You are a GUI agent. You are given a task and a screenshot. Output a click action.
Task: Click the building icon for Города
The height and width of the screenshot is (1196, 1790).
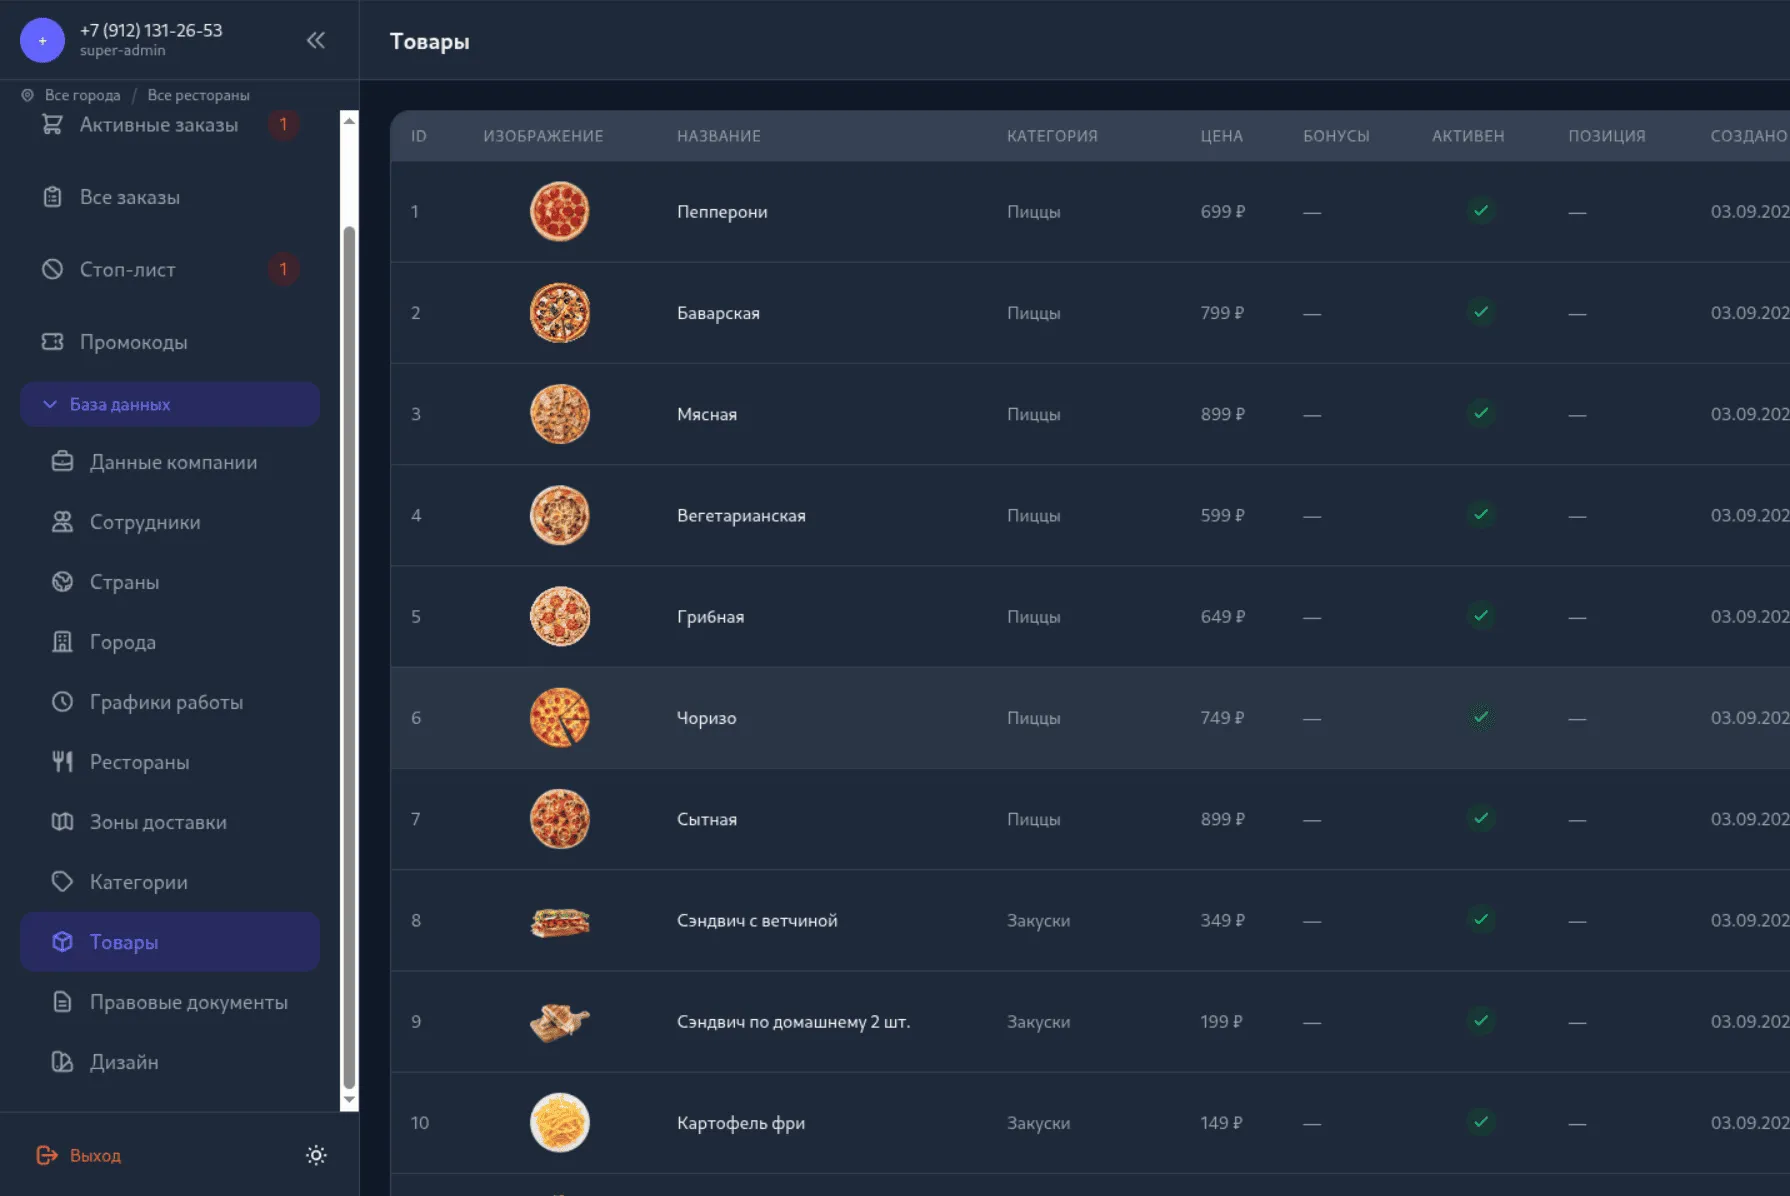62,642
